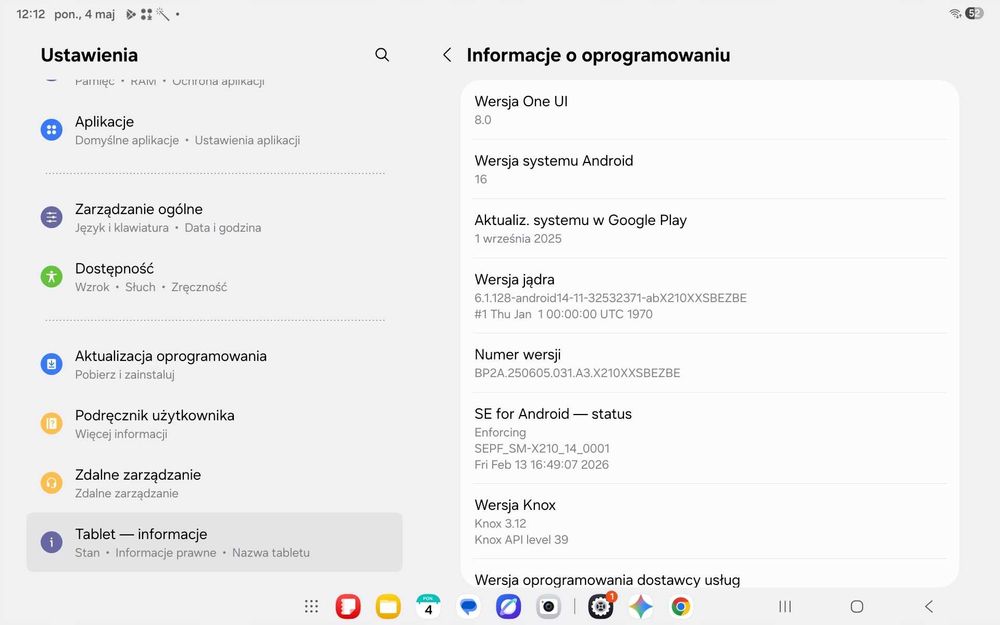Screen dimensions: 1000x625
Task: Tap Wersja oprogramowania dostawcy usług row
Action: pos(710,574)
